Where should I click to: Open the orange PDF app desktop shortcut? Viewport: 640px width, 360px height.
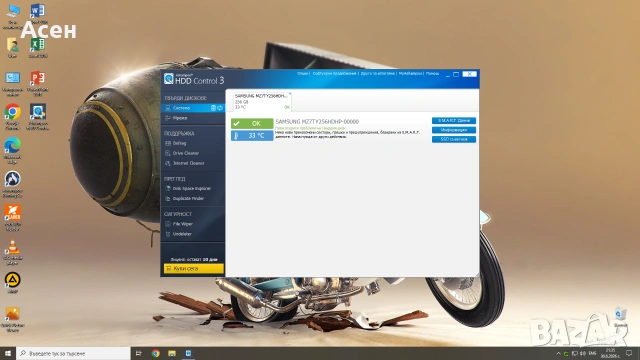click(x=12, y=218)
